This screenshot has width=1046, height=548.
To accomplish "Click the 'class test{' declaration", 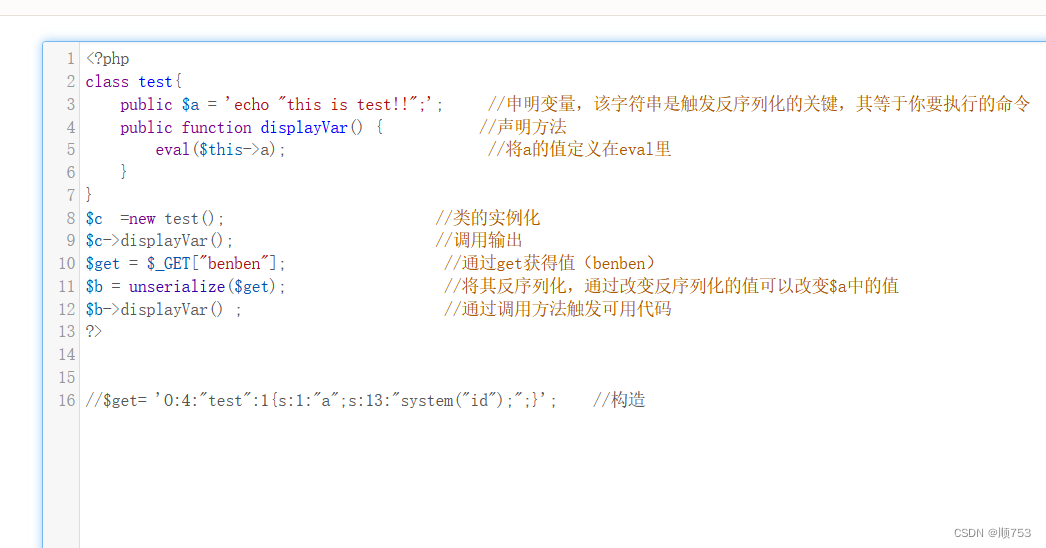I will point(133,81).
